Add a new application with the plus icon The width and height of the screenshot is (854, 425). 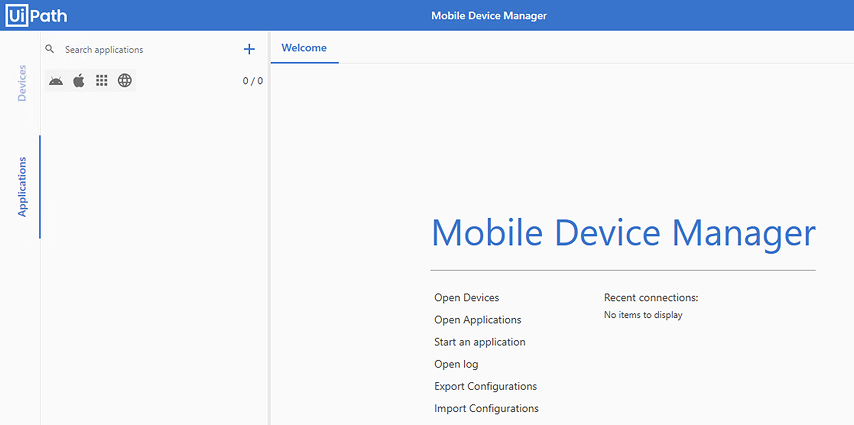pos(249,50)
